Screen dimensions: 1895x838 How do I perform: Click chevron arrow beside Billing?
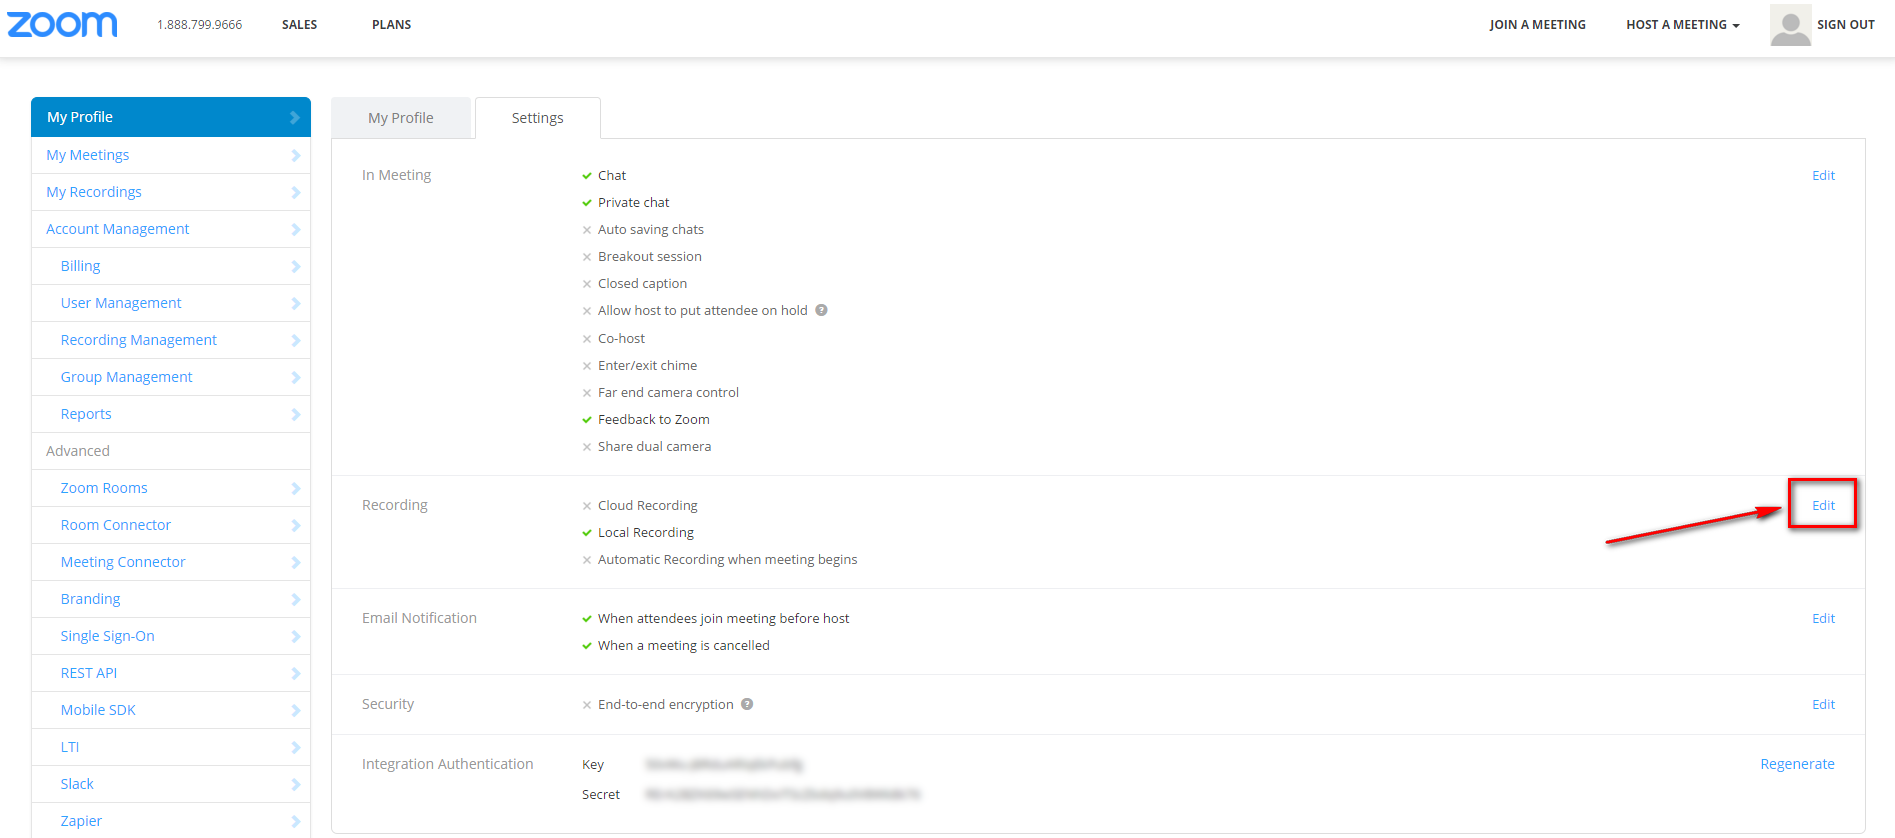pyautogui.click(x=295, y=266)
